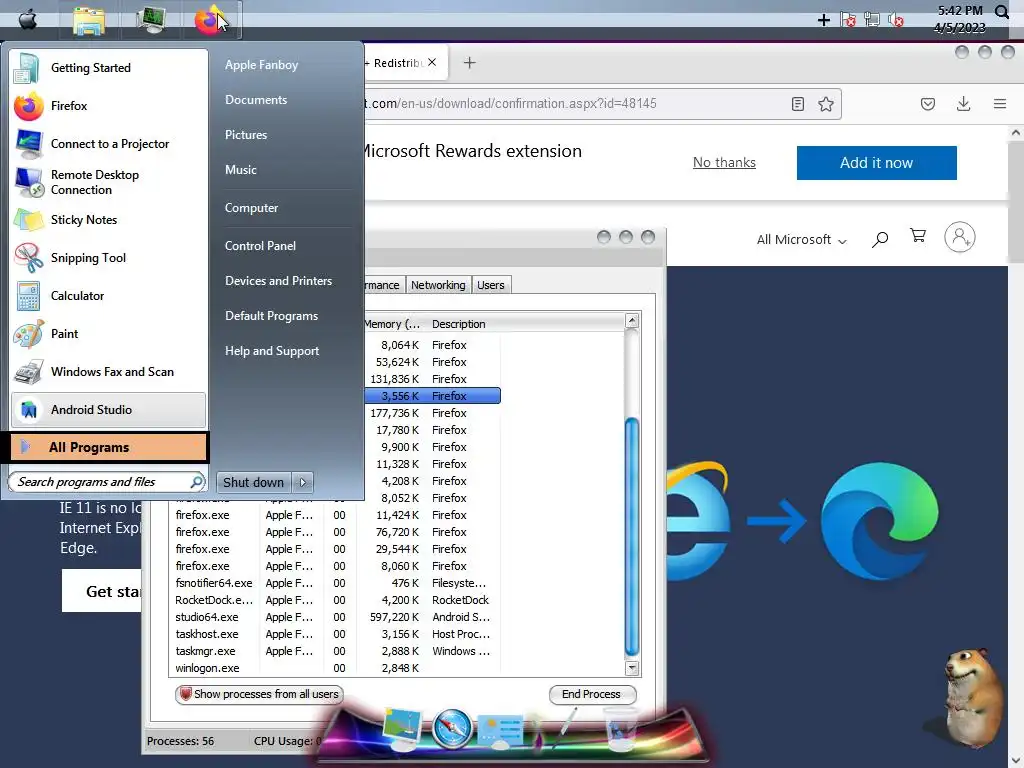Sort by Description column header
The height and width of the screenshot is (768, 1024).
click(458, 324)
